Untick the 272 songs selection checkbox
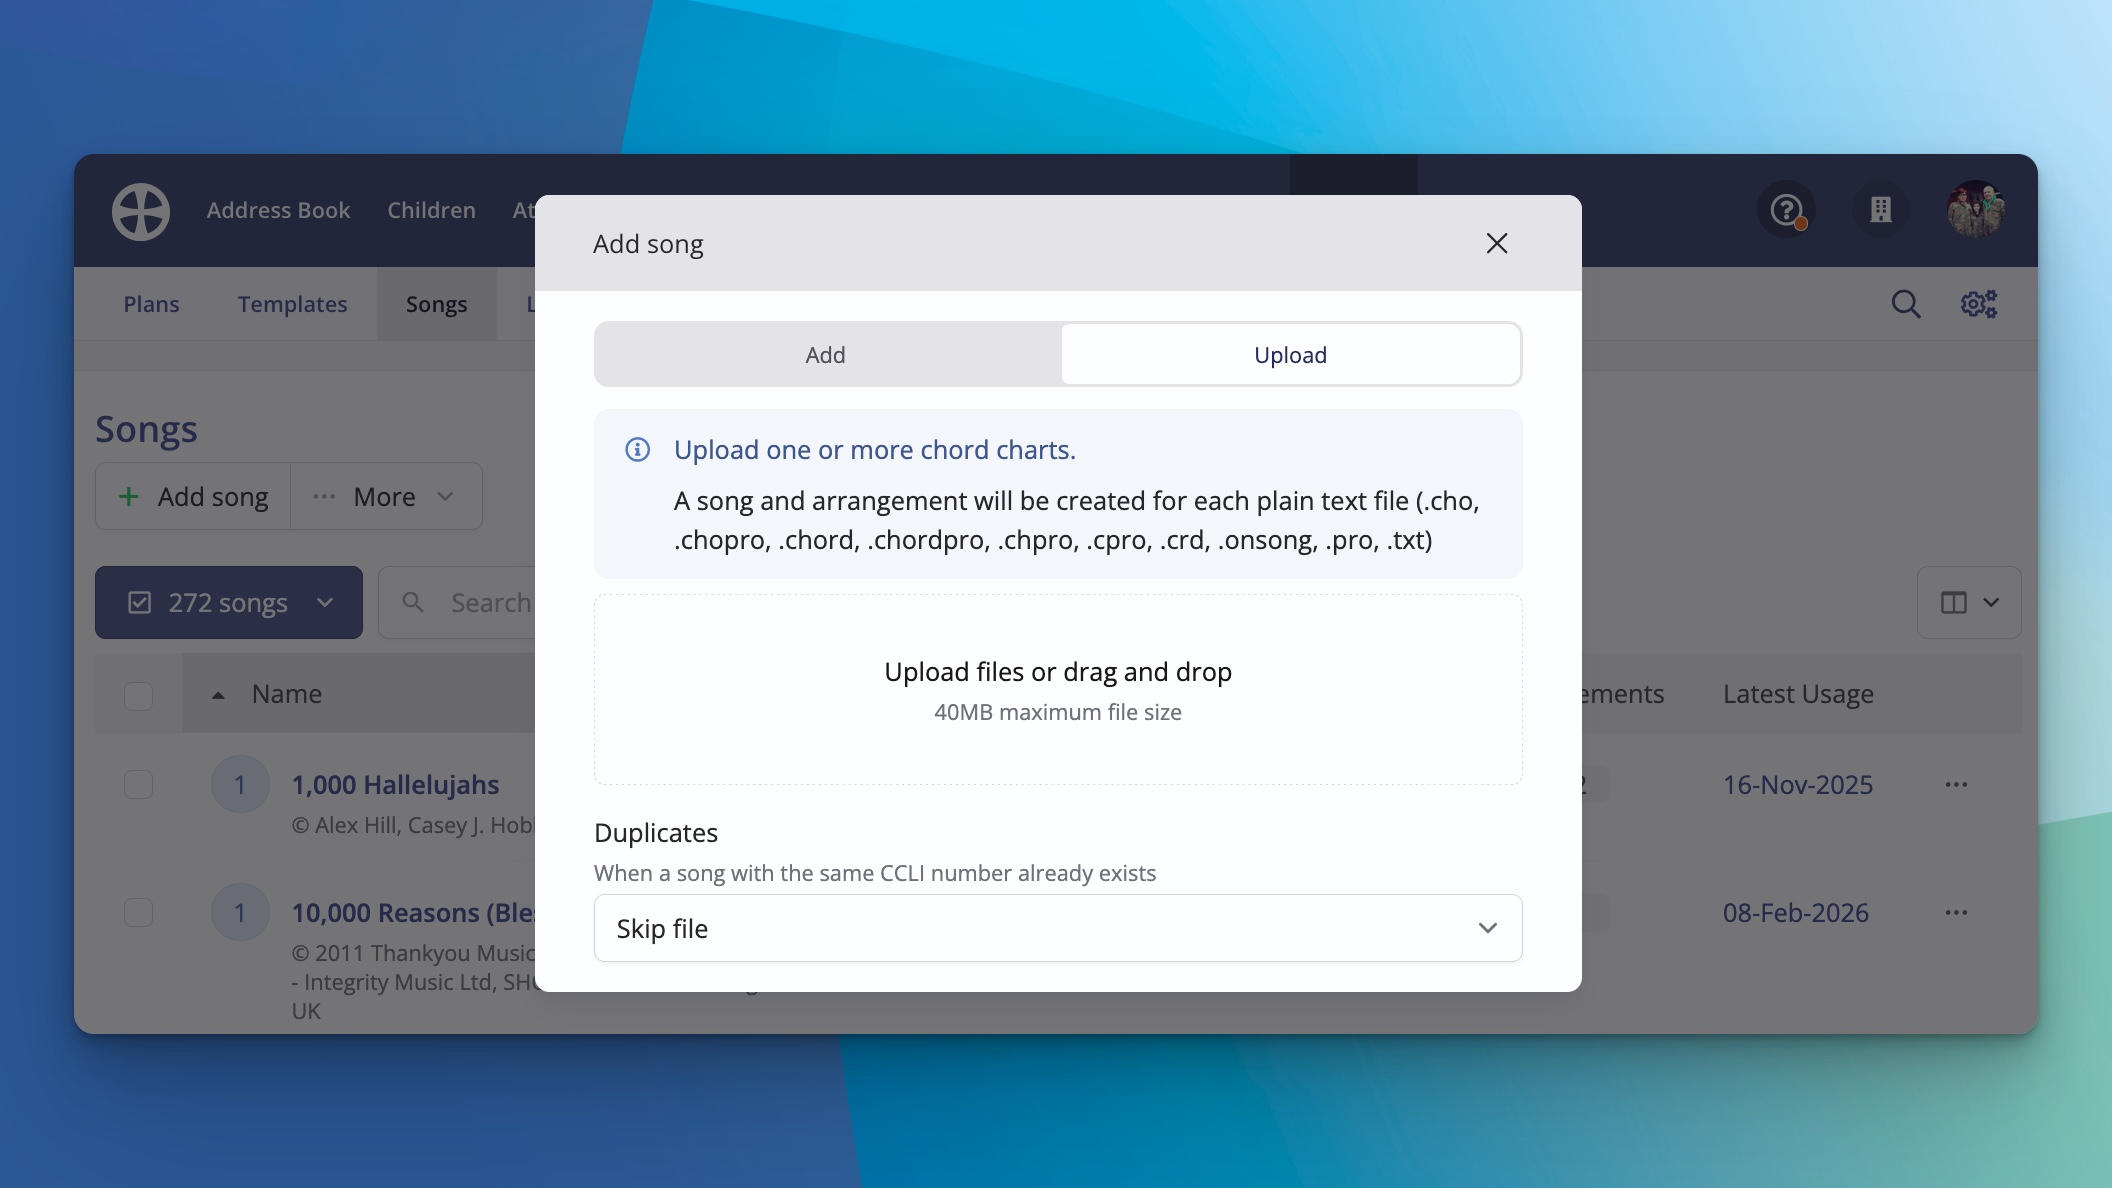Screen dimensions: 2112x1188 tap(139, 602)
